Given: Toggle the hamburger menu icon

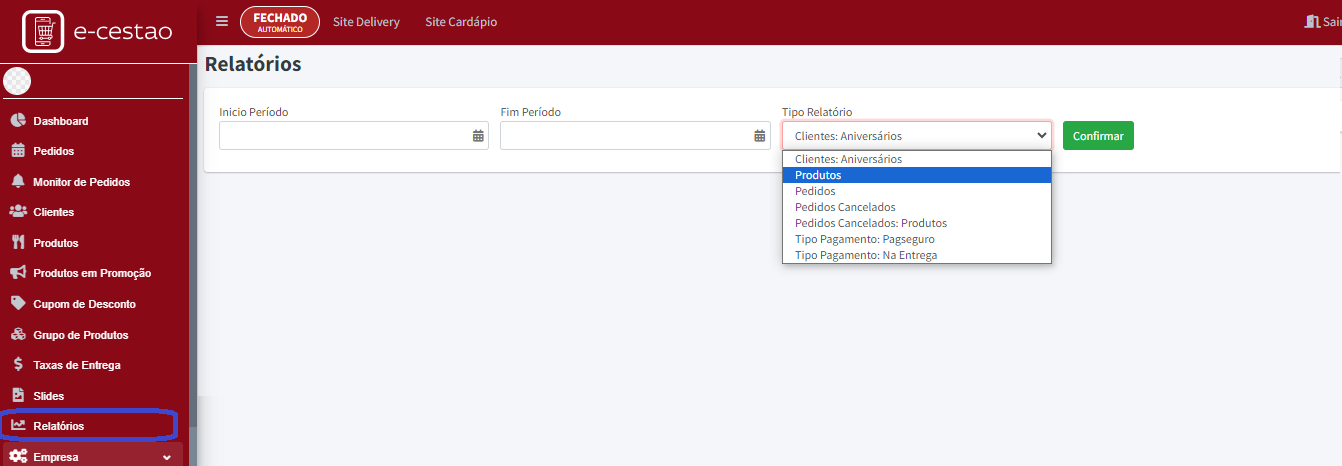Looking at the screenshot, I should pos(222,22).
